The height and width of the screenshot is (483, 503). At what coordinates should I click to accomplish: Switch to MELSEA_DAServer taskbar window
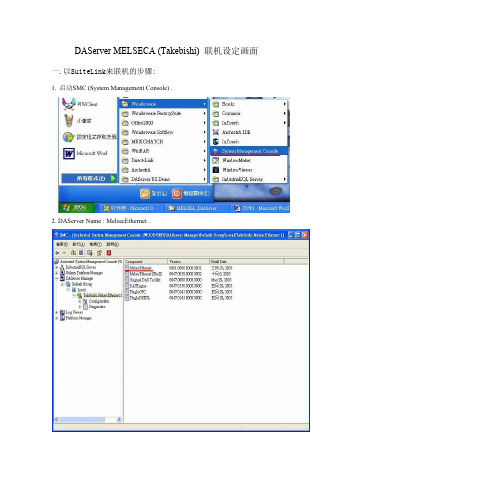(x=197, y=208)
